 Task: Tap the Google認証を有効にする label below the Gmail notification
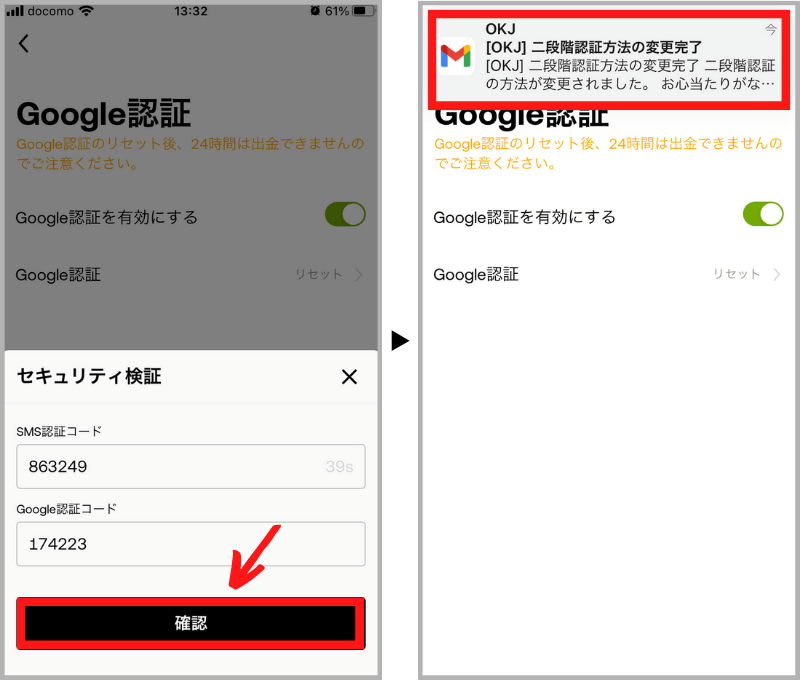coord(524,217)
